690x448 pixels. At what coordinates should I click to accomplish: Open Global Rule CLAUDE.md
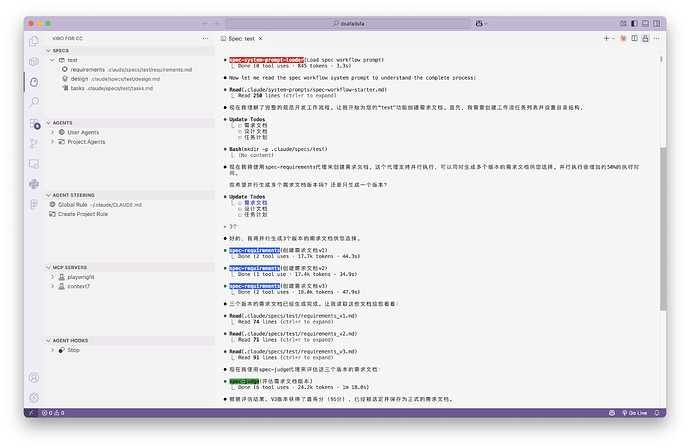pyautogui.click(x=130, y=205)
